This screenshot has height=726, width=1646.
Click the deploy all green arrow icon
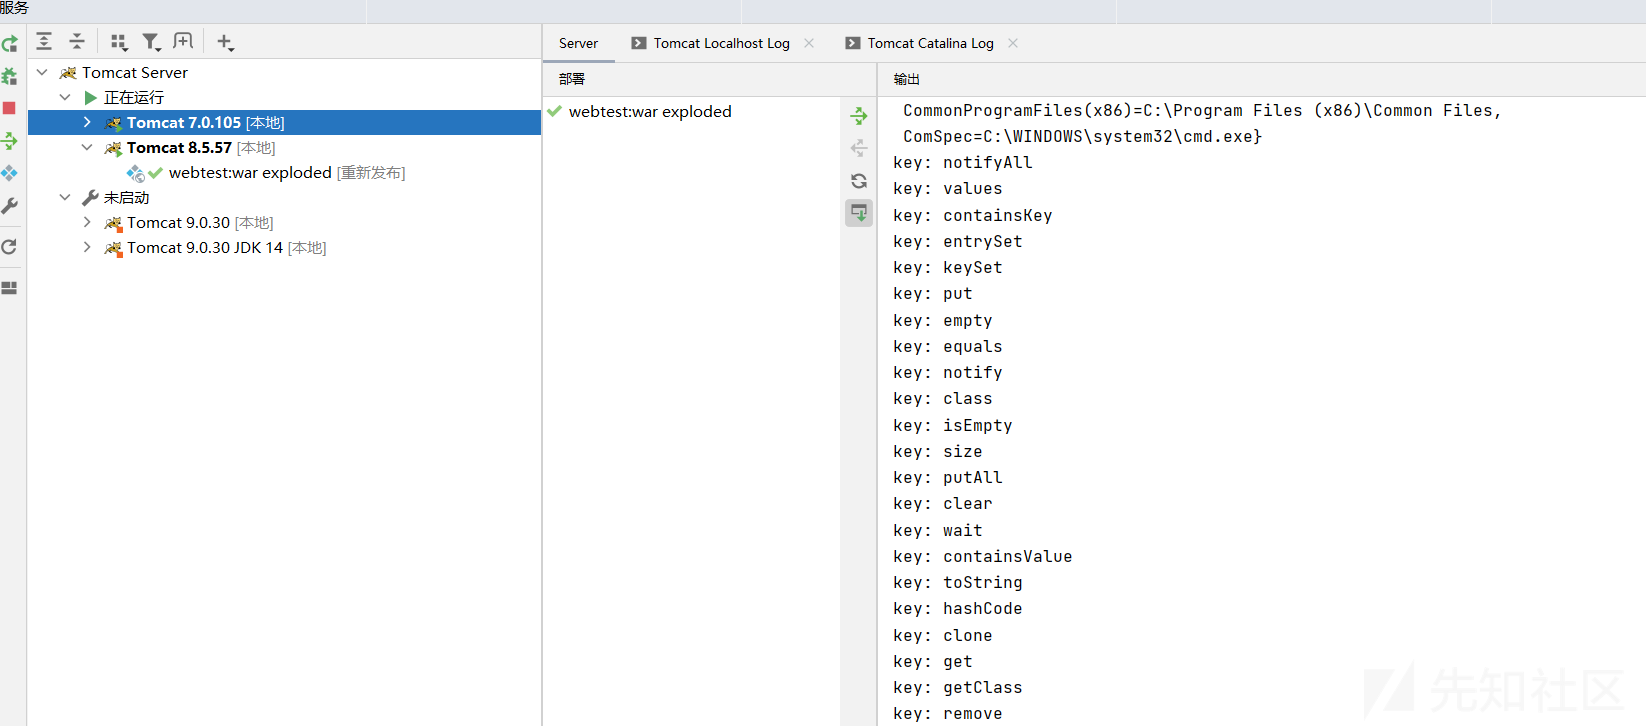point(859,116)
